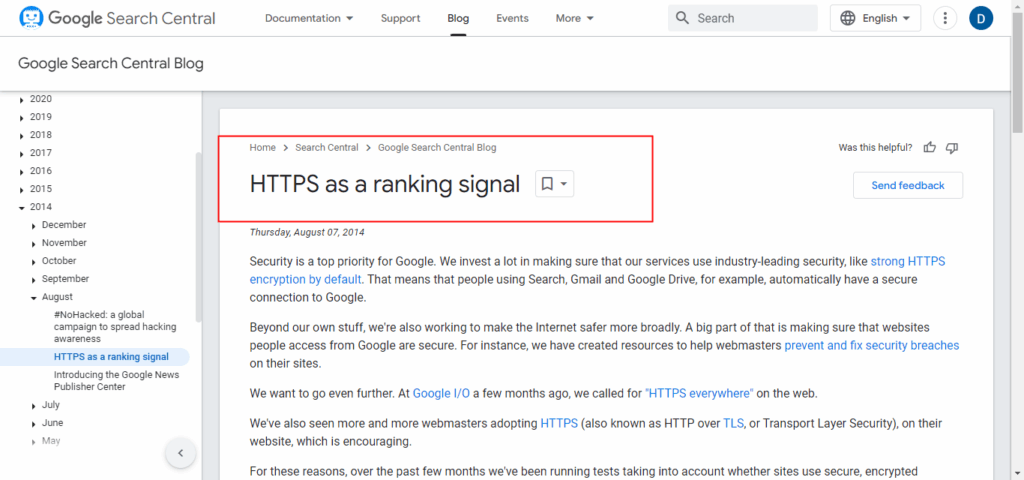Collapse the August month
This screenshot has height=480, width=1024.
(33, 297)
